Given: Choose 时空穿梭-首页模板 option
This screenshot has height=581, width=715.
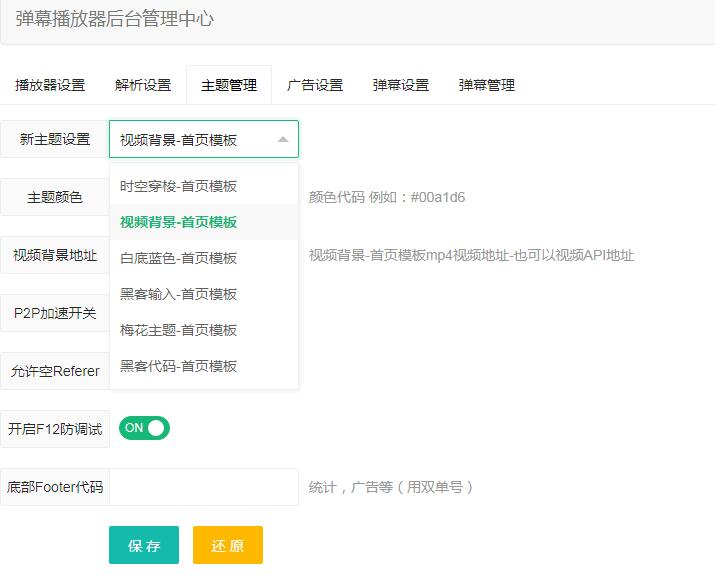Looking at the screenshot, I should tap(204, 186).
